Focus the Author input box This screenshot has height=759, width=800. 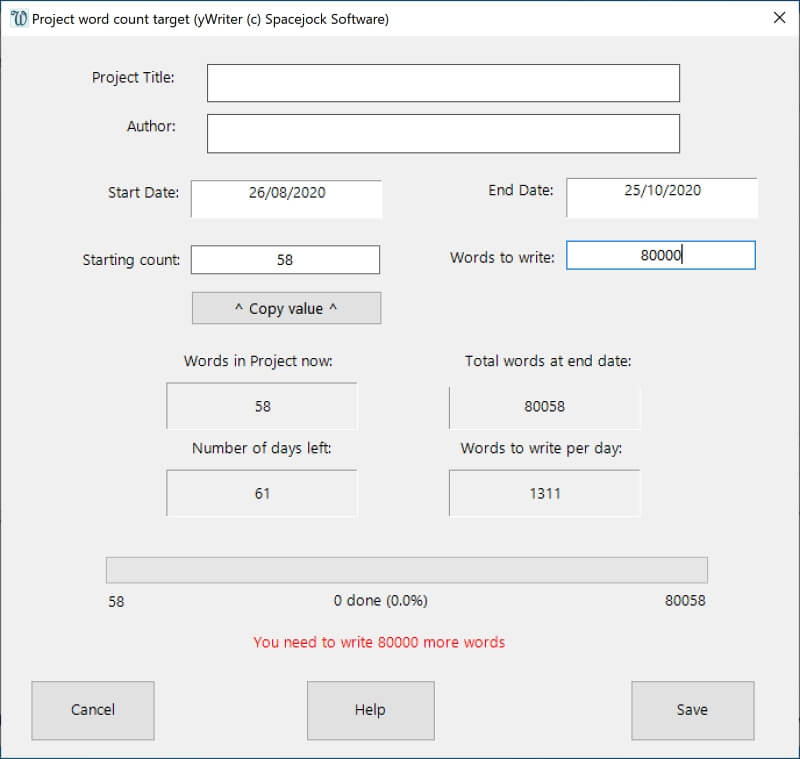click(x=443, y=133)
